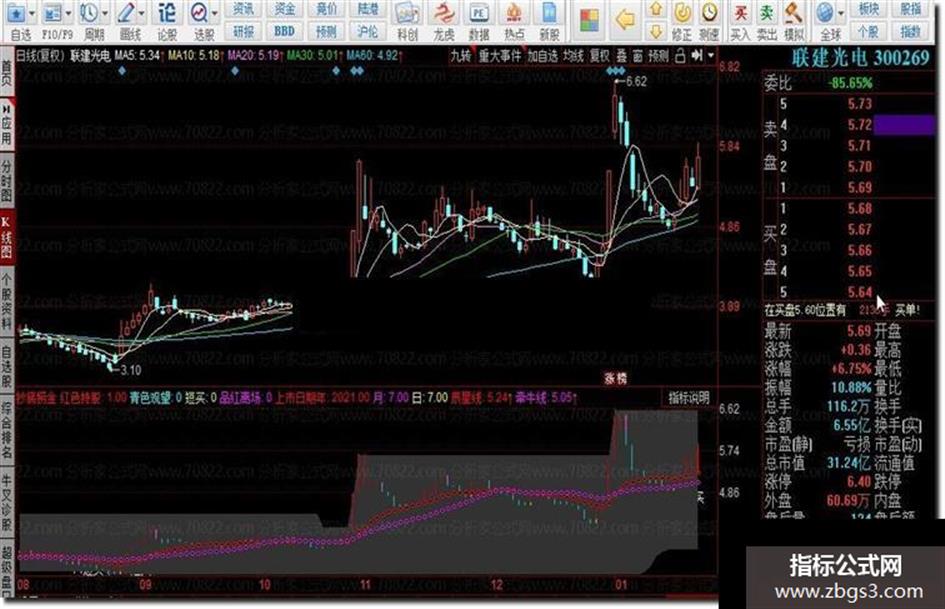Click the 测速 speed test clock icon
This screenshot has width=945, height=609.
tap(709, 13)
